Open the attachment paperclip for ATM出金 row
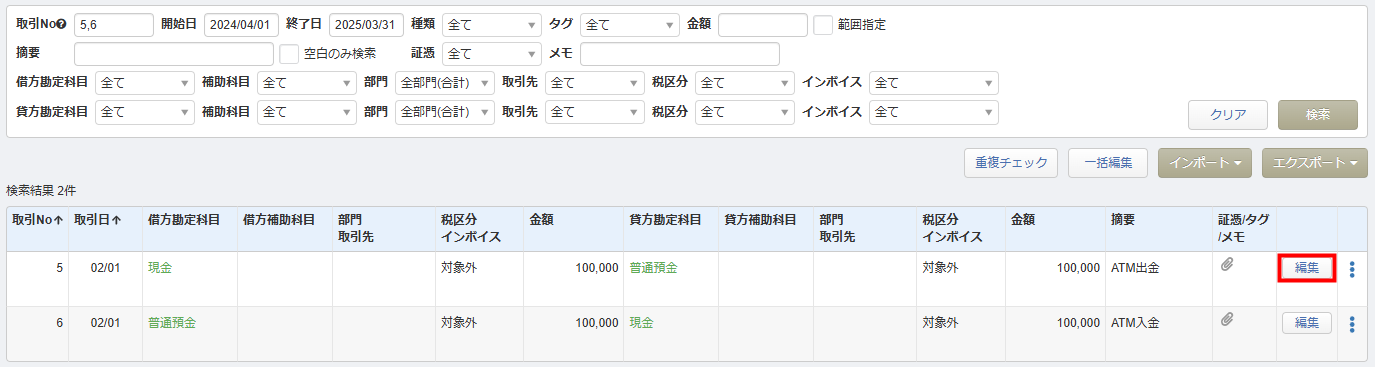Viewport: 1375px width, 367px height. pos(1226,266)
